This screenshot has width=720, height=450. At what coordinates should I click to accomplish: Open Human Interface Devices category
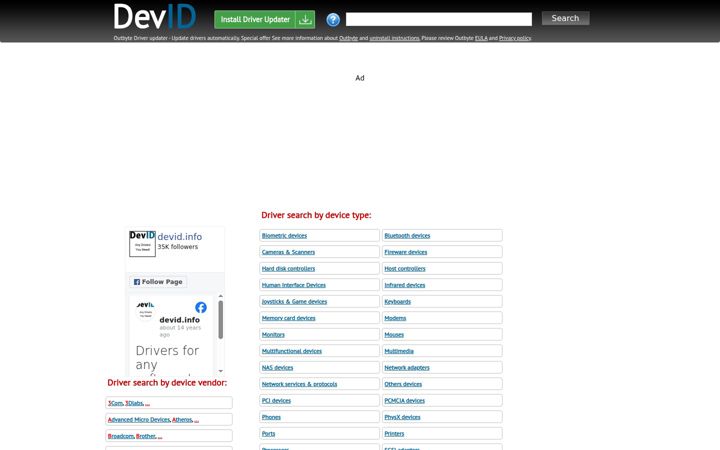tap(294, 285)
